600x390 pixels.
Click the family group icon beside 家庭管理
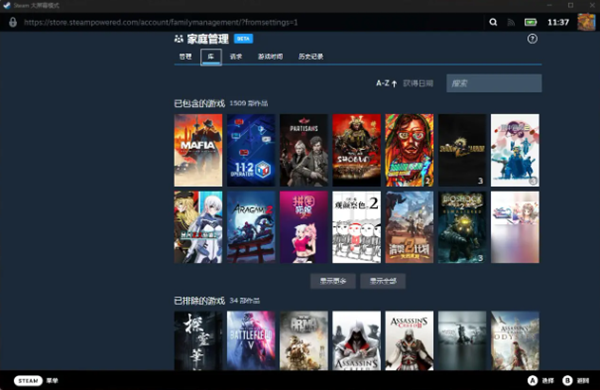point(179,39)
